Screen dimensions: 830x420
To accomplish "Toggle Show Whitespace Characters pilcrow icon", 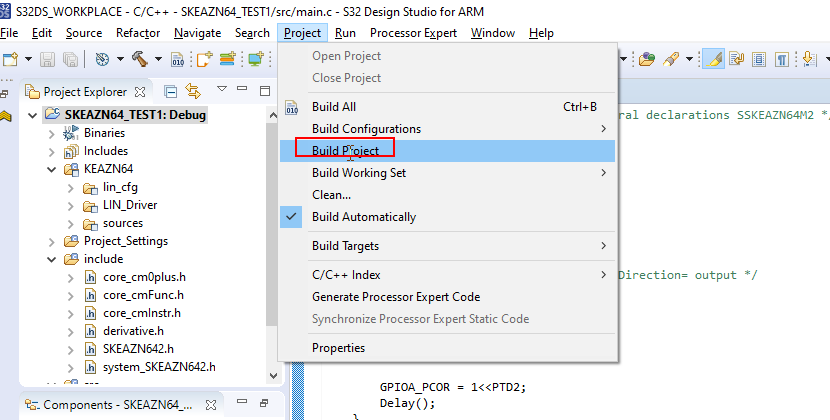I will pos(782,59).
